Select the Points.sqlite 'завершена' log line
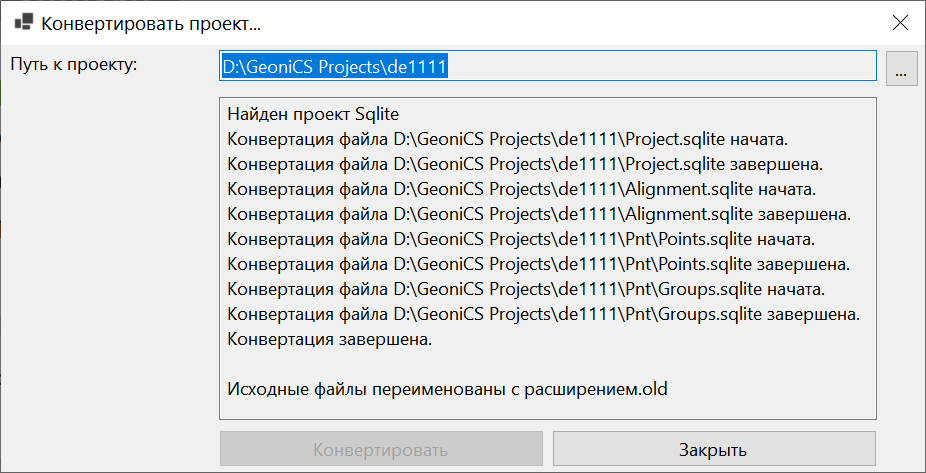The width and height of the screenshot is (926, 473). pos(539,264)
